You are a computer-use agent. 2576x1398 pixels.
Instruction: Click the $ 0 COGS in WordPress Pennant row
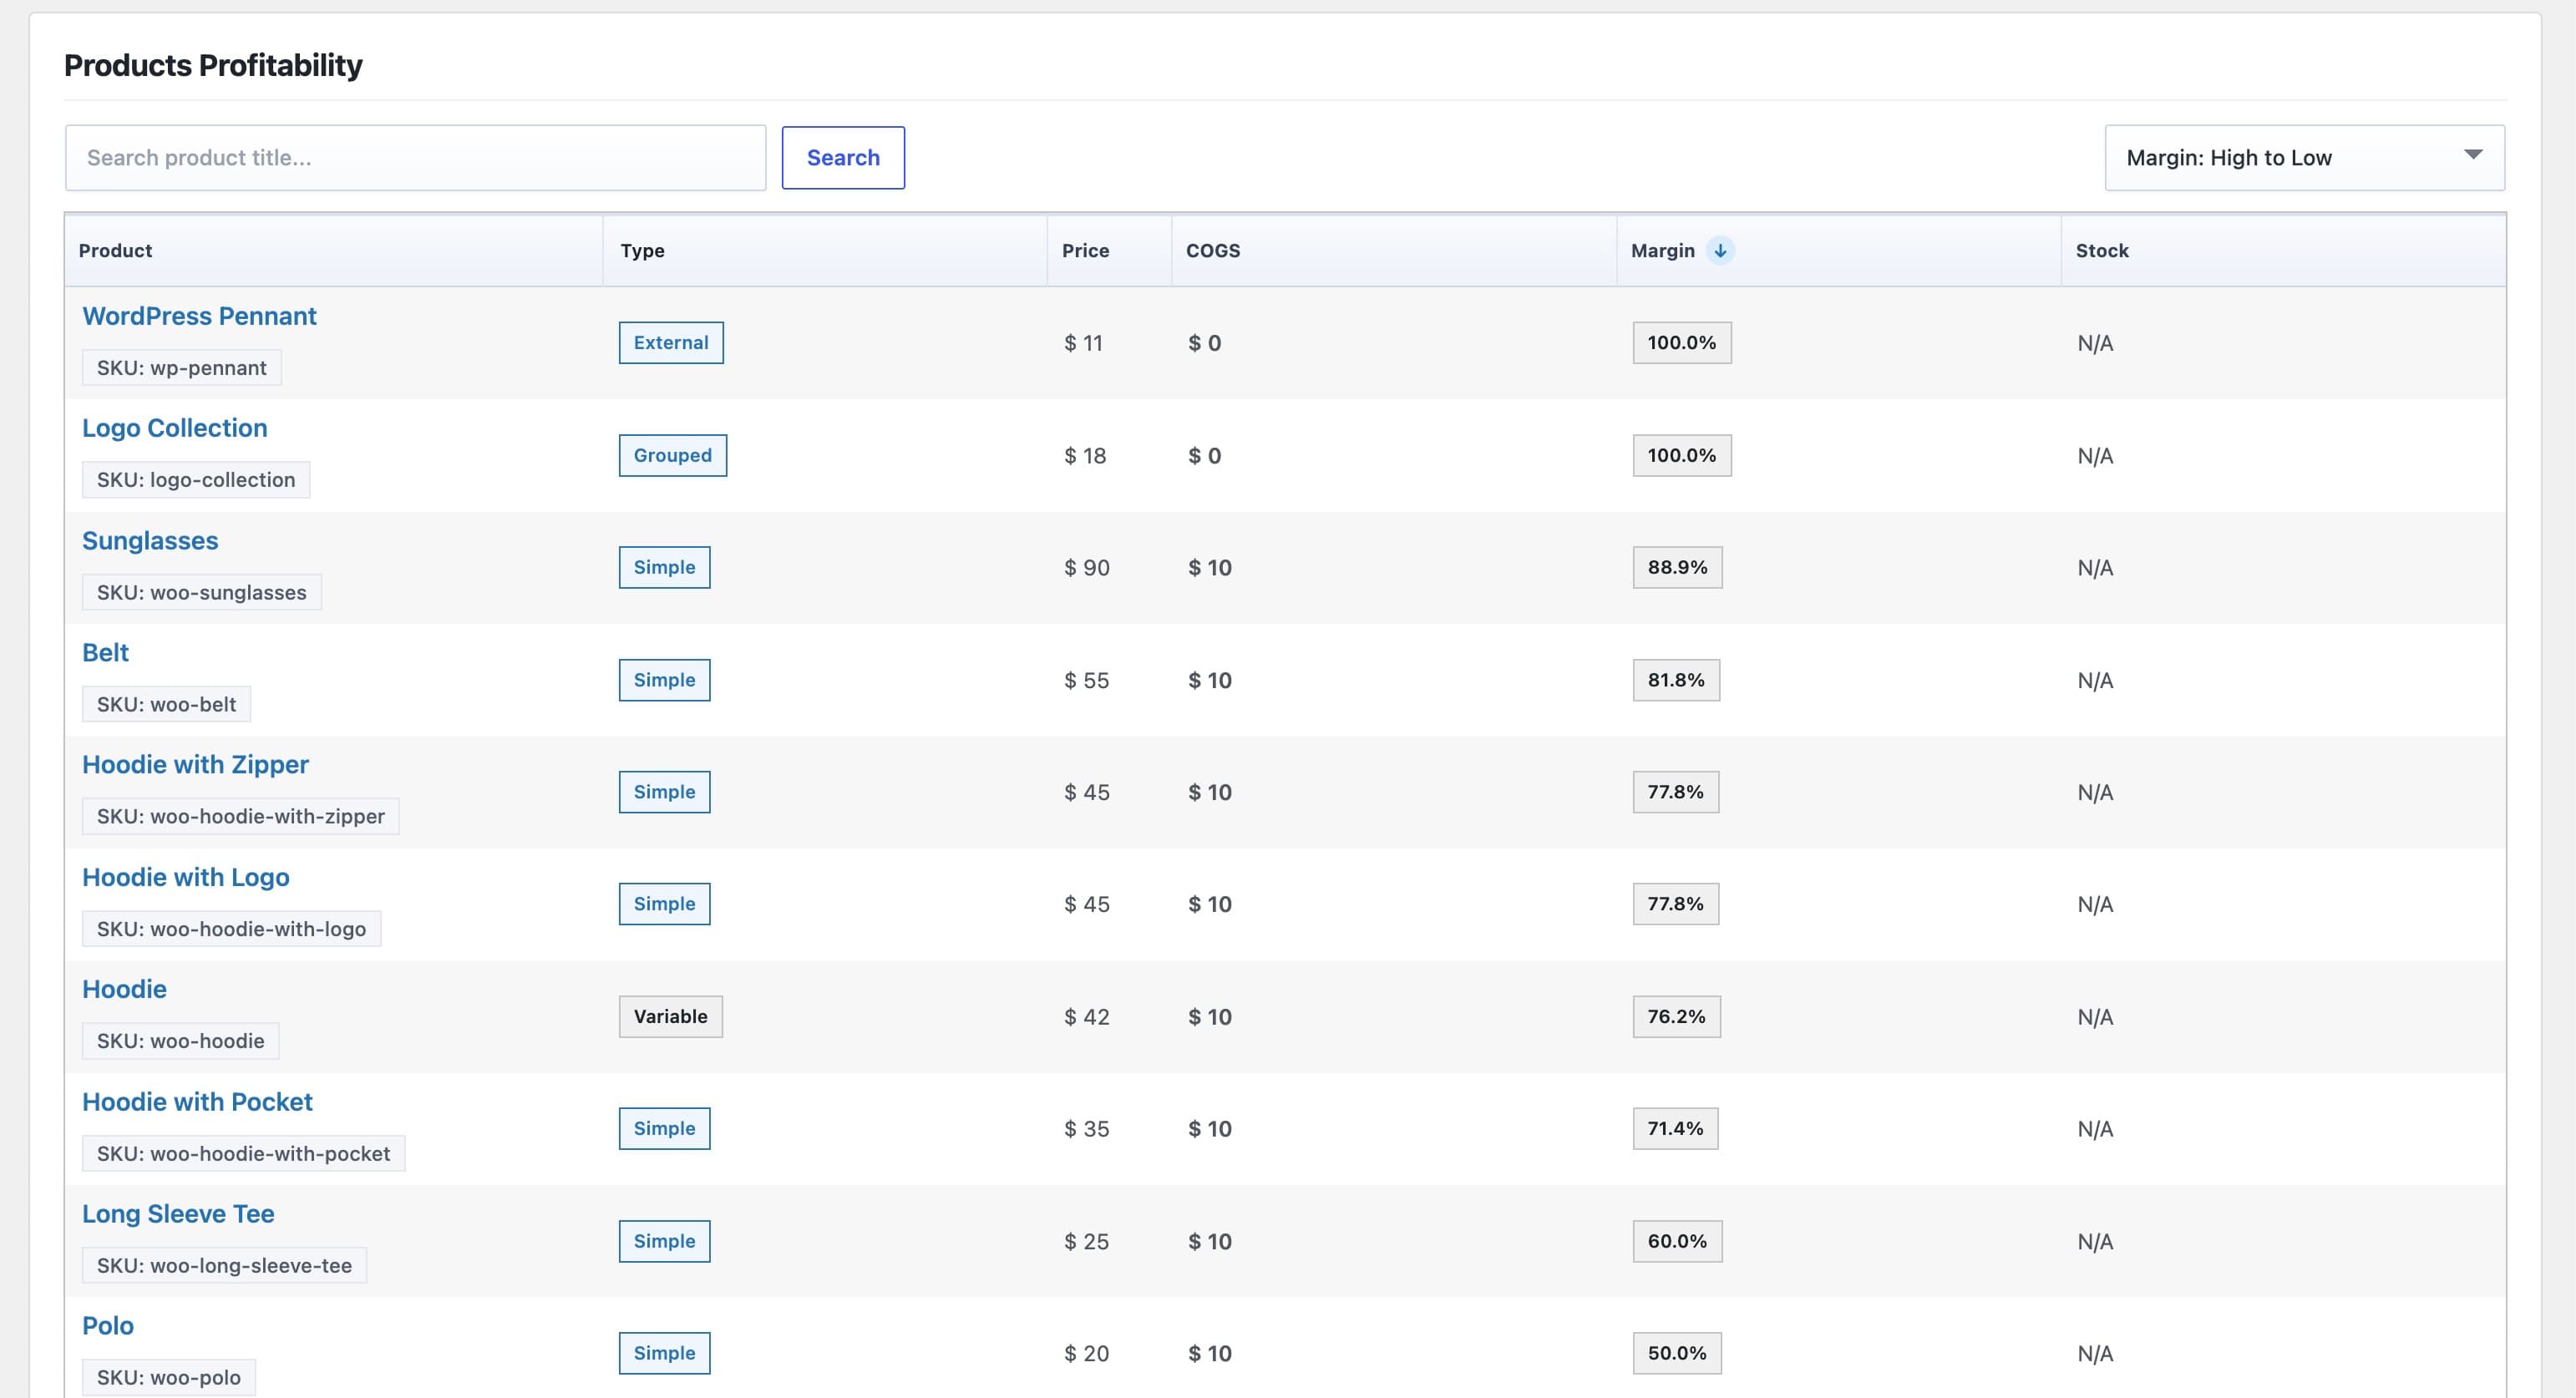(1205, 343)
